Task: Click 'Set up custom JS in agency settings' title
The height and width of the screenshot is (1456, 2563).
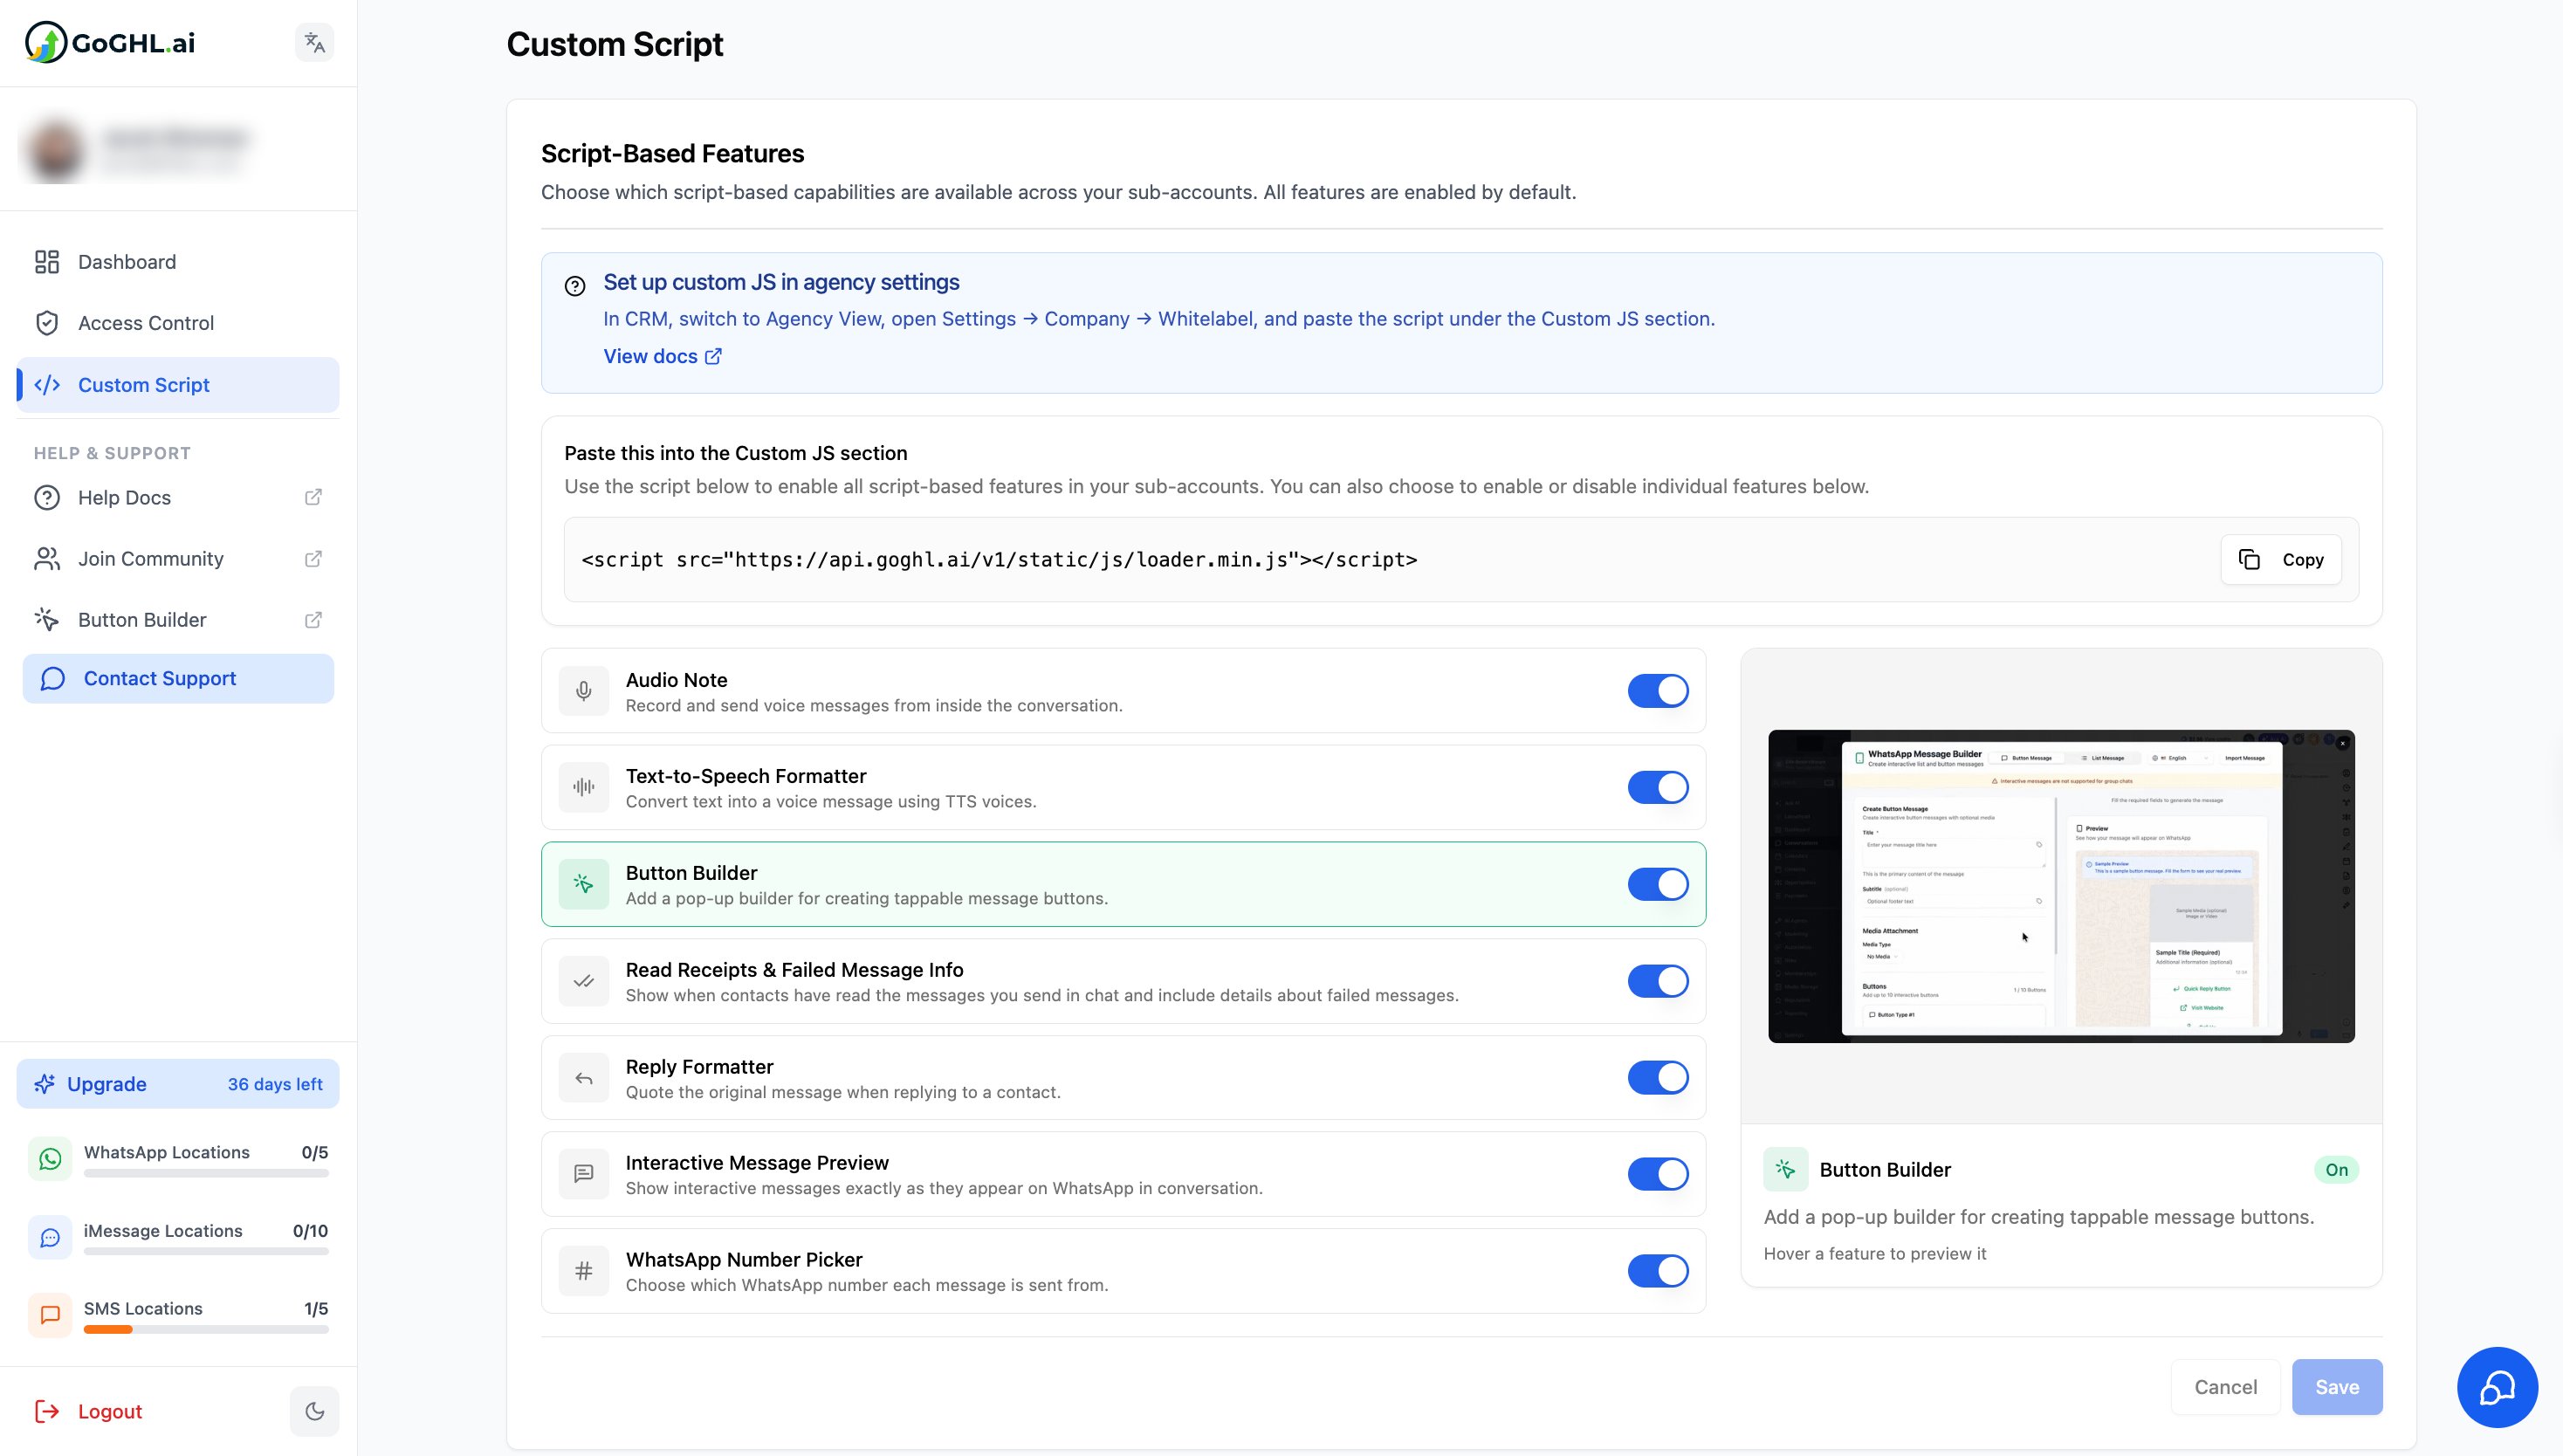Action: 781,282
